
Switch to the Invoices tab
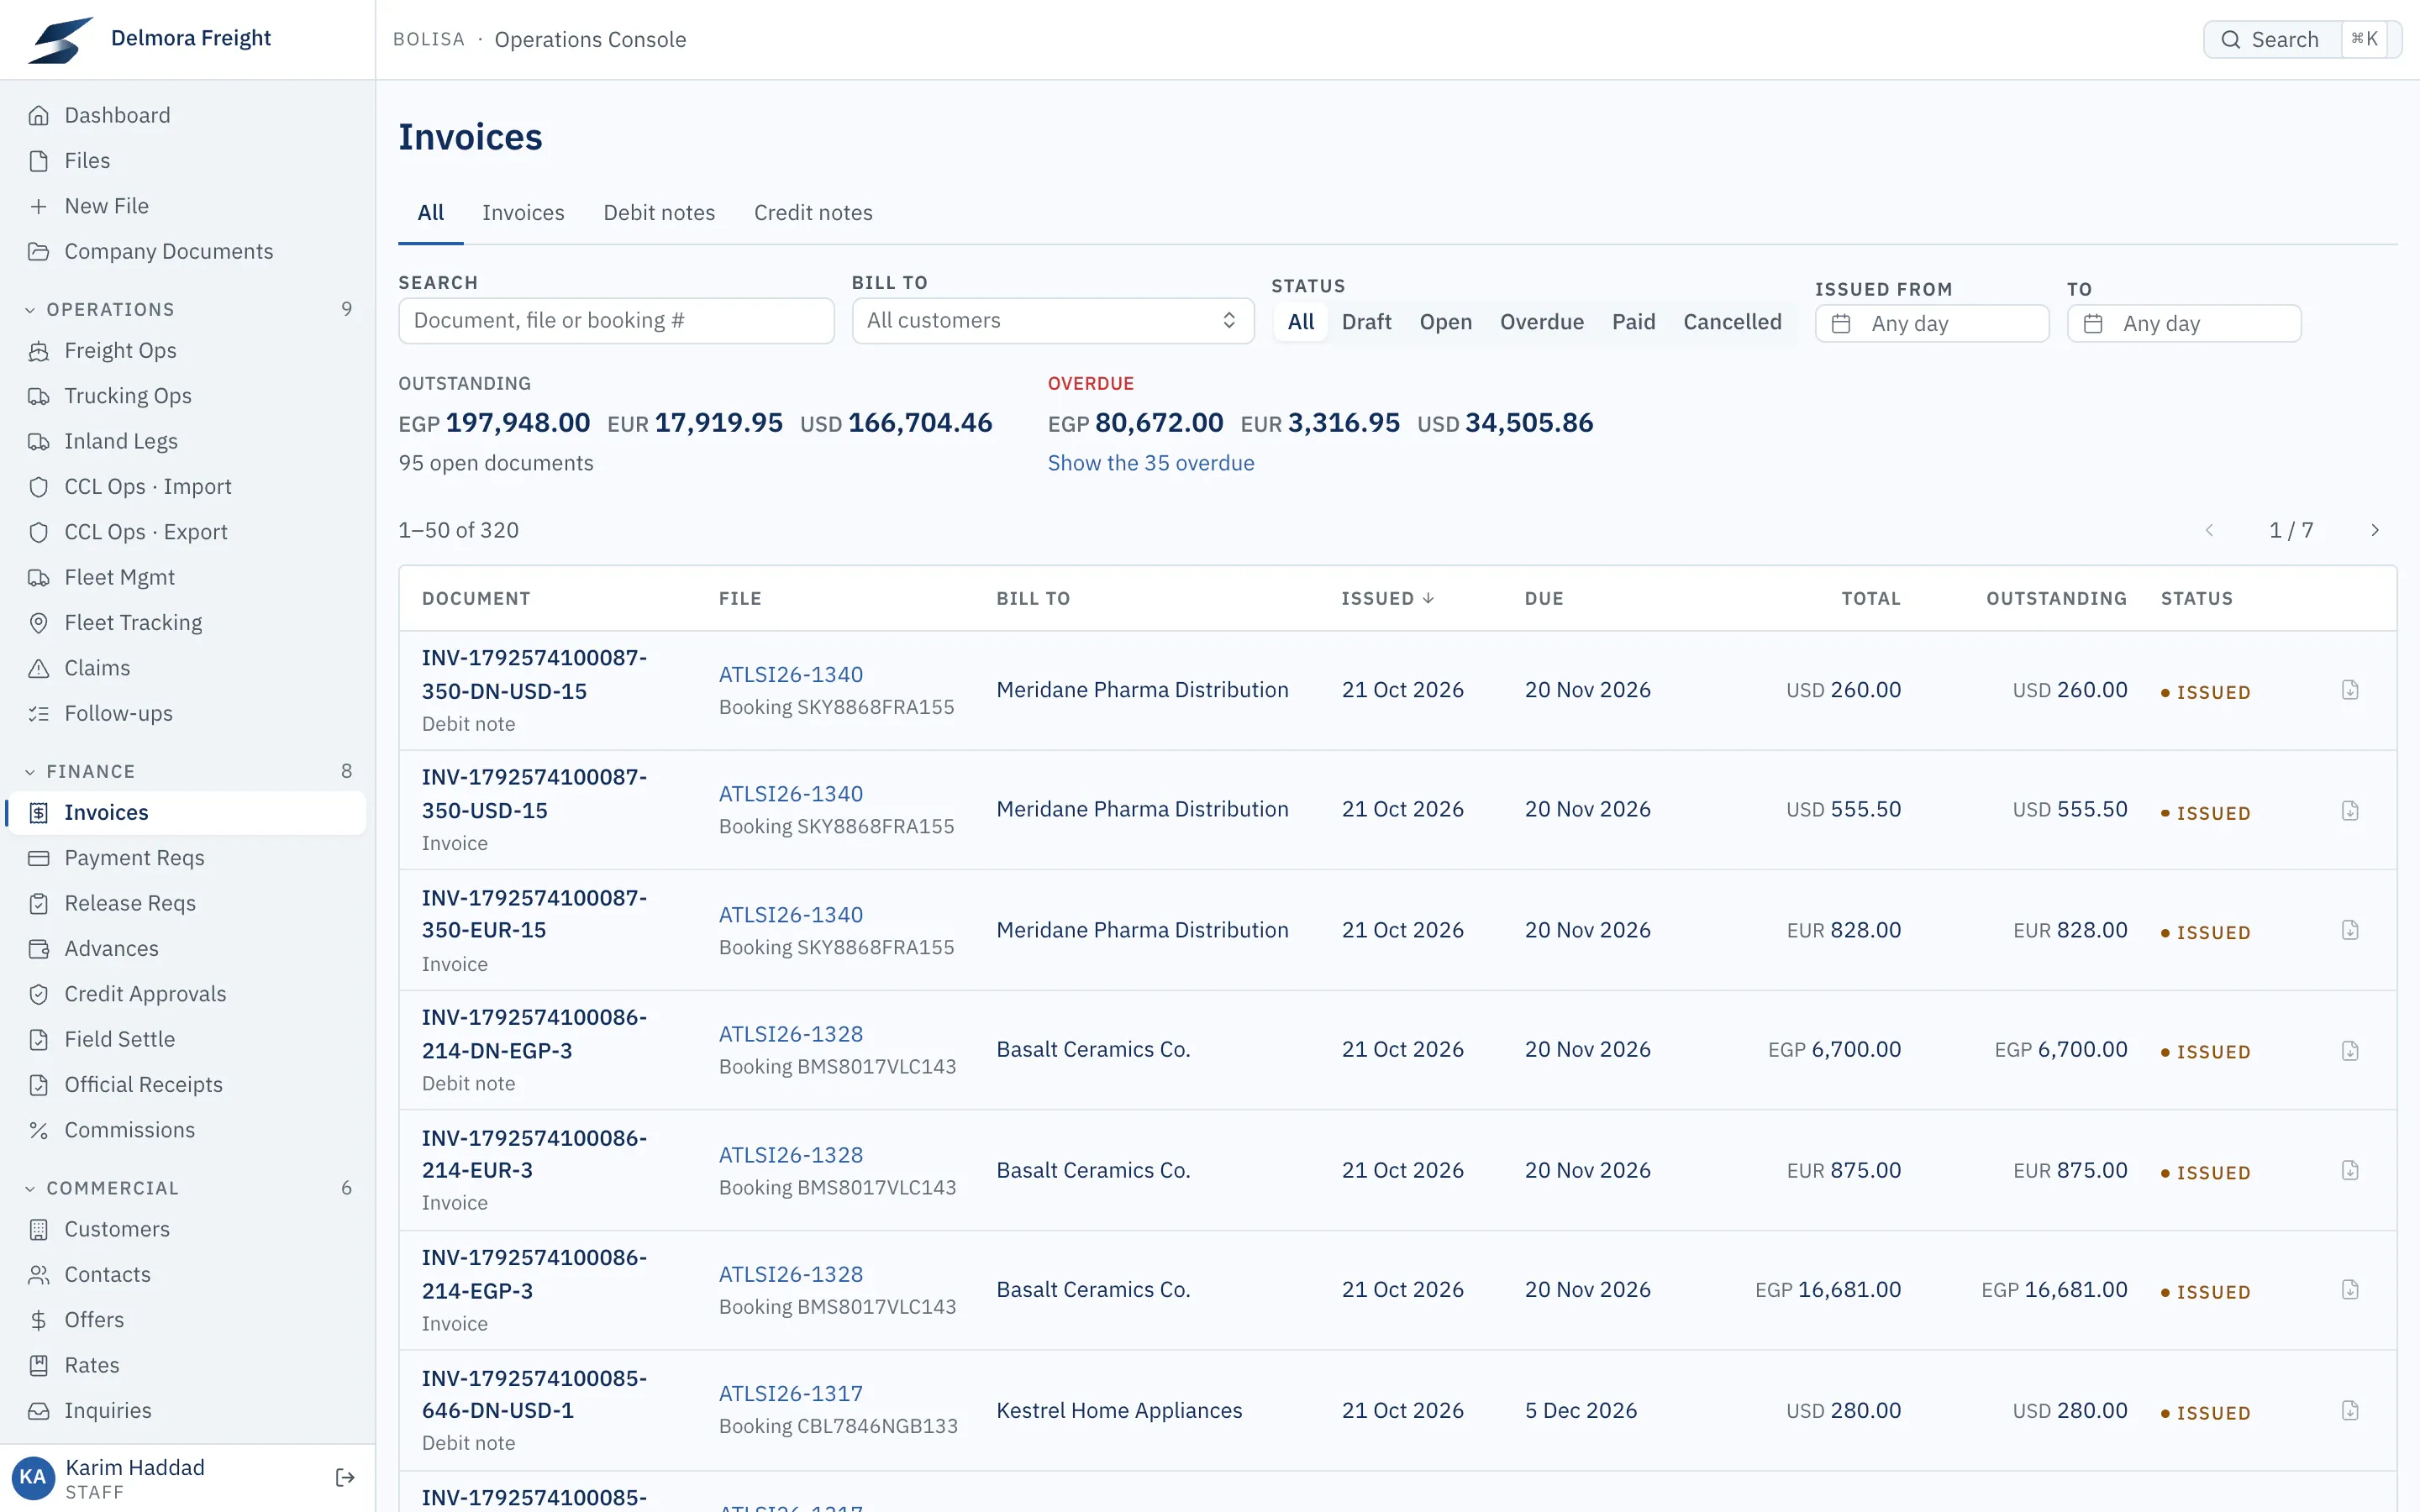523,213
